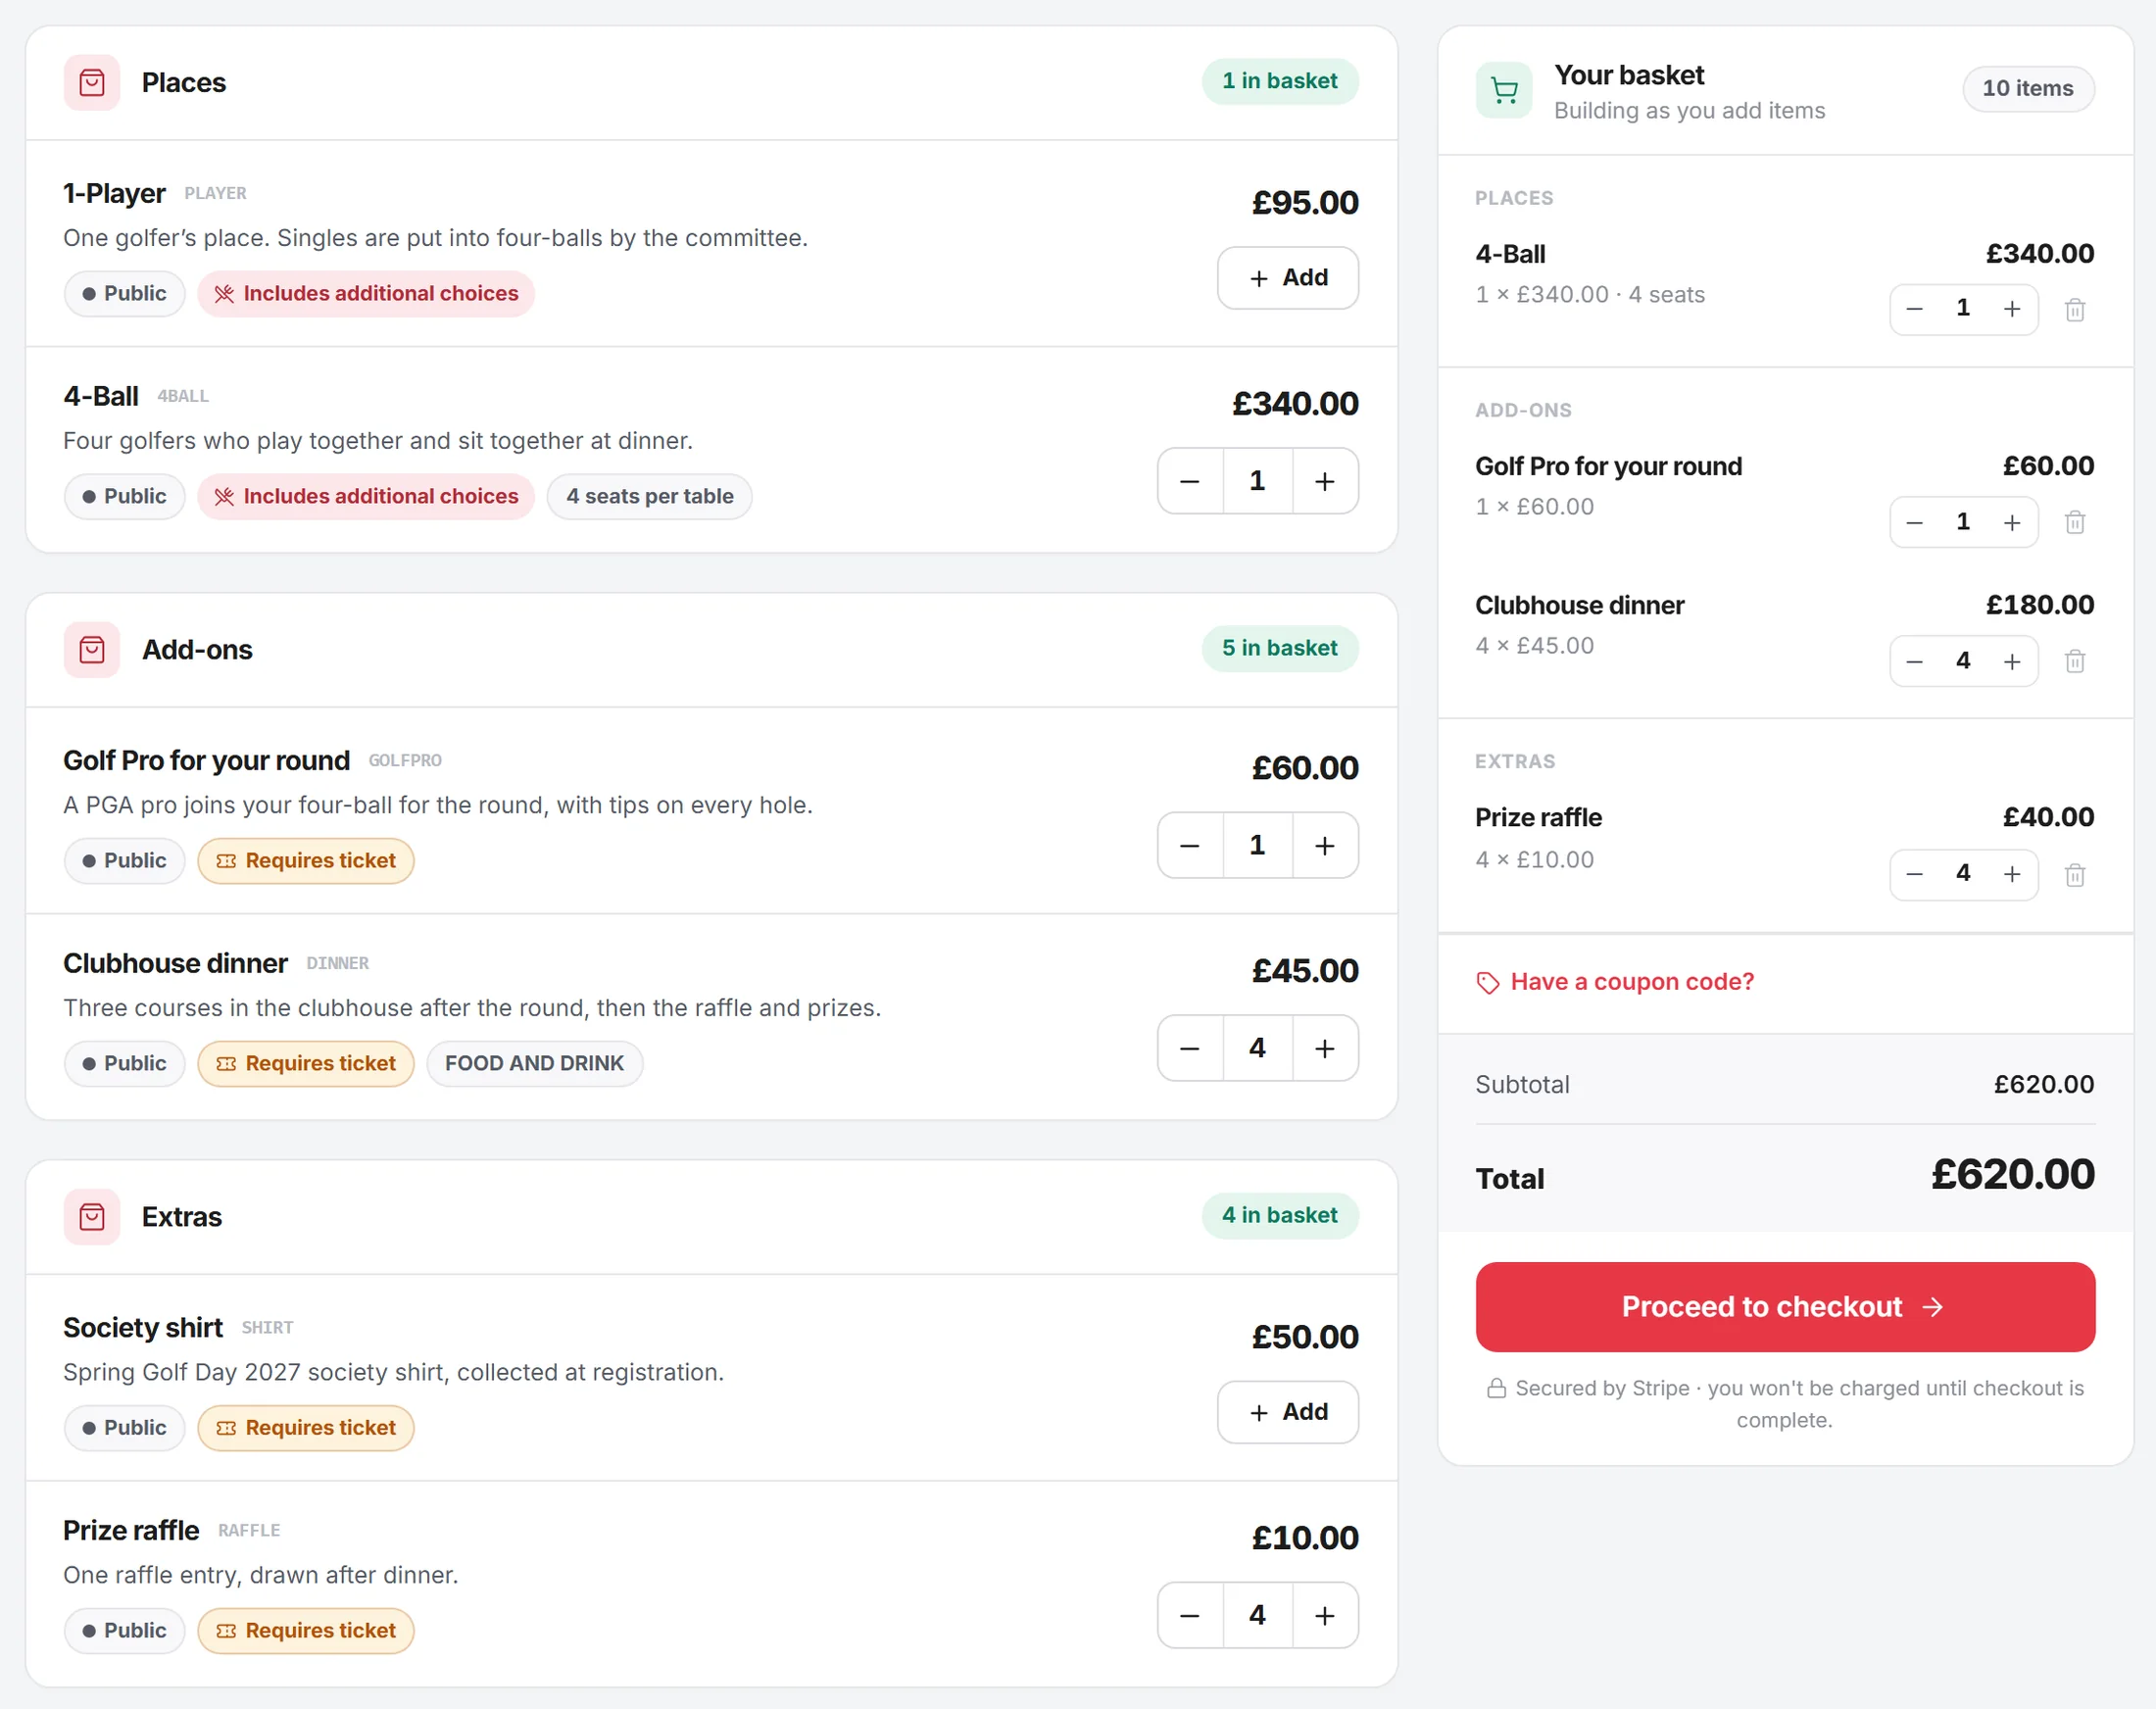Click the £620.00 Total amount

[2012, 1174]
